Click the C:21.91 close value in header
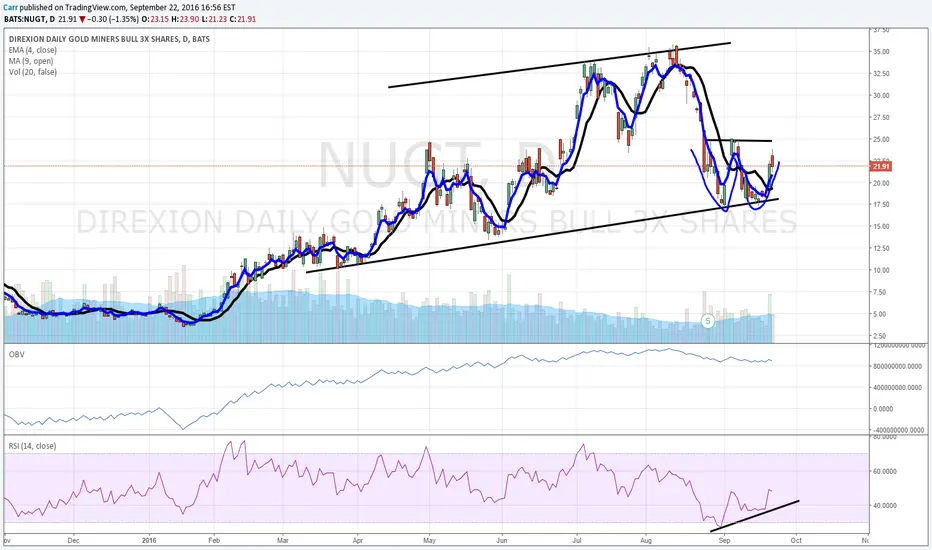Screen dimensions: 932x550 point(242,19)
